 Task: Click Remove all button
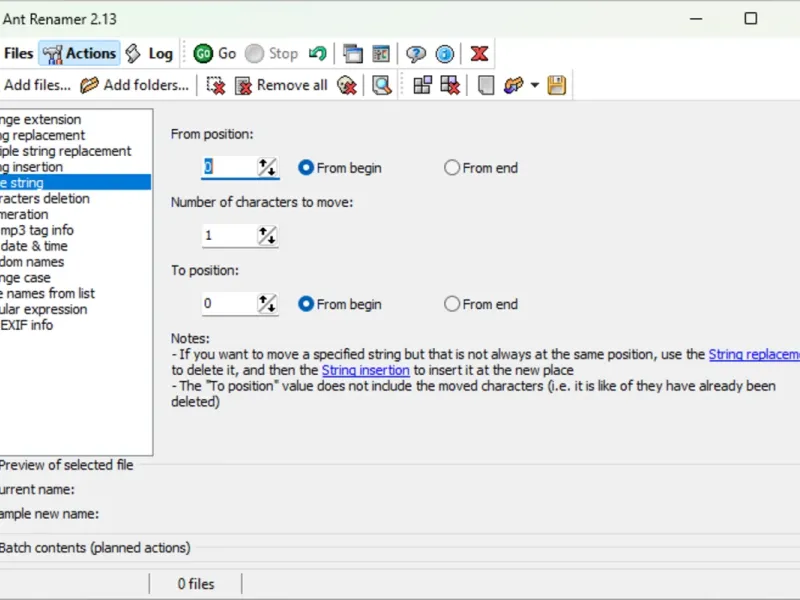281,85
